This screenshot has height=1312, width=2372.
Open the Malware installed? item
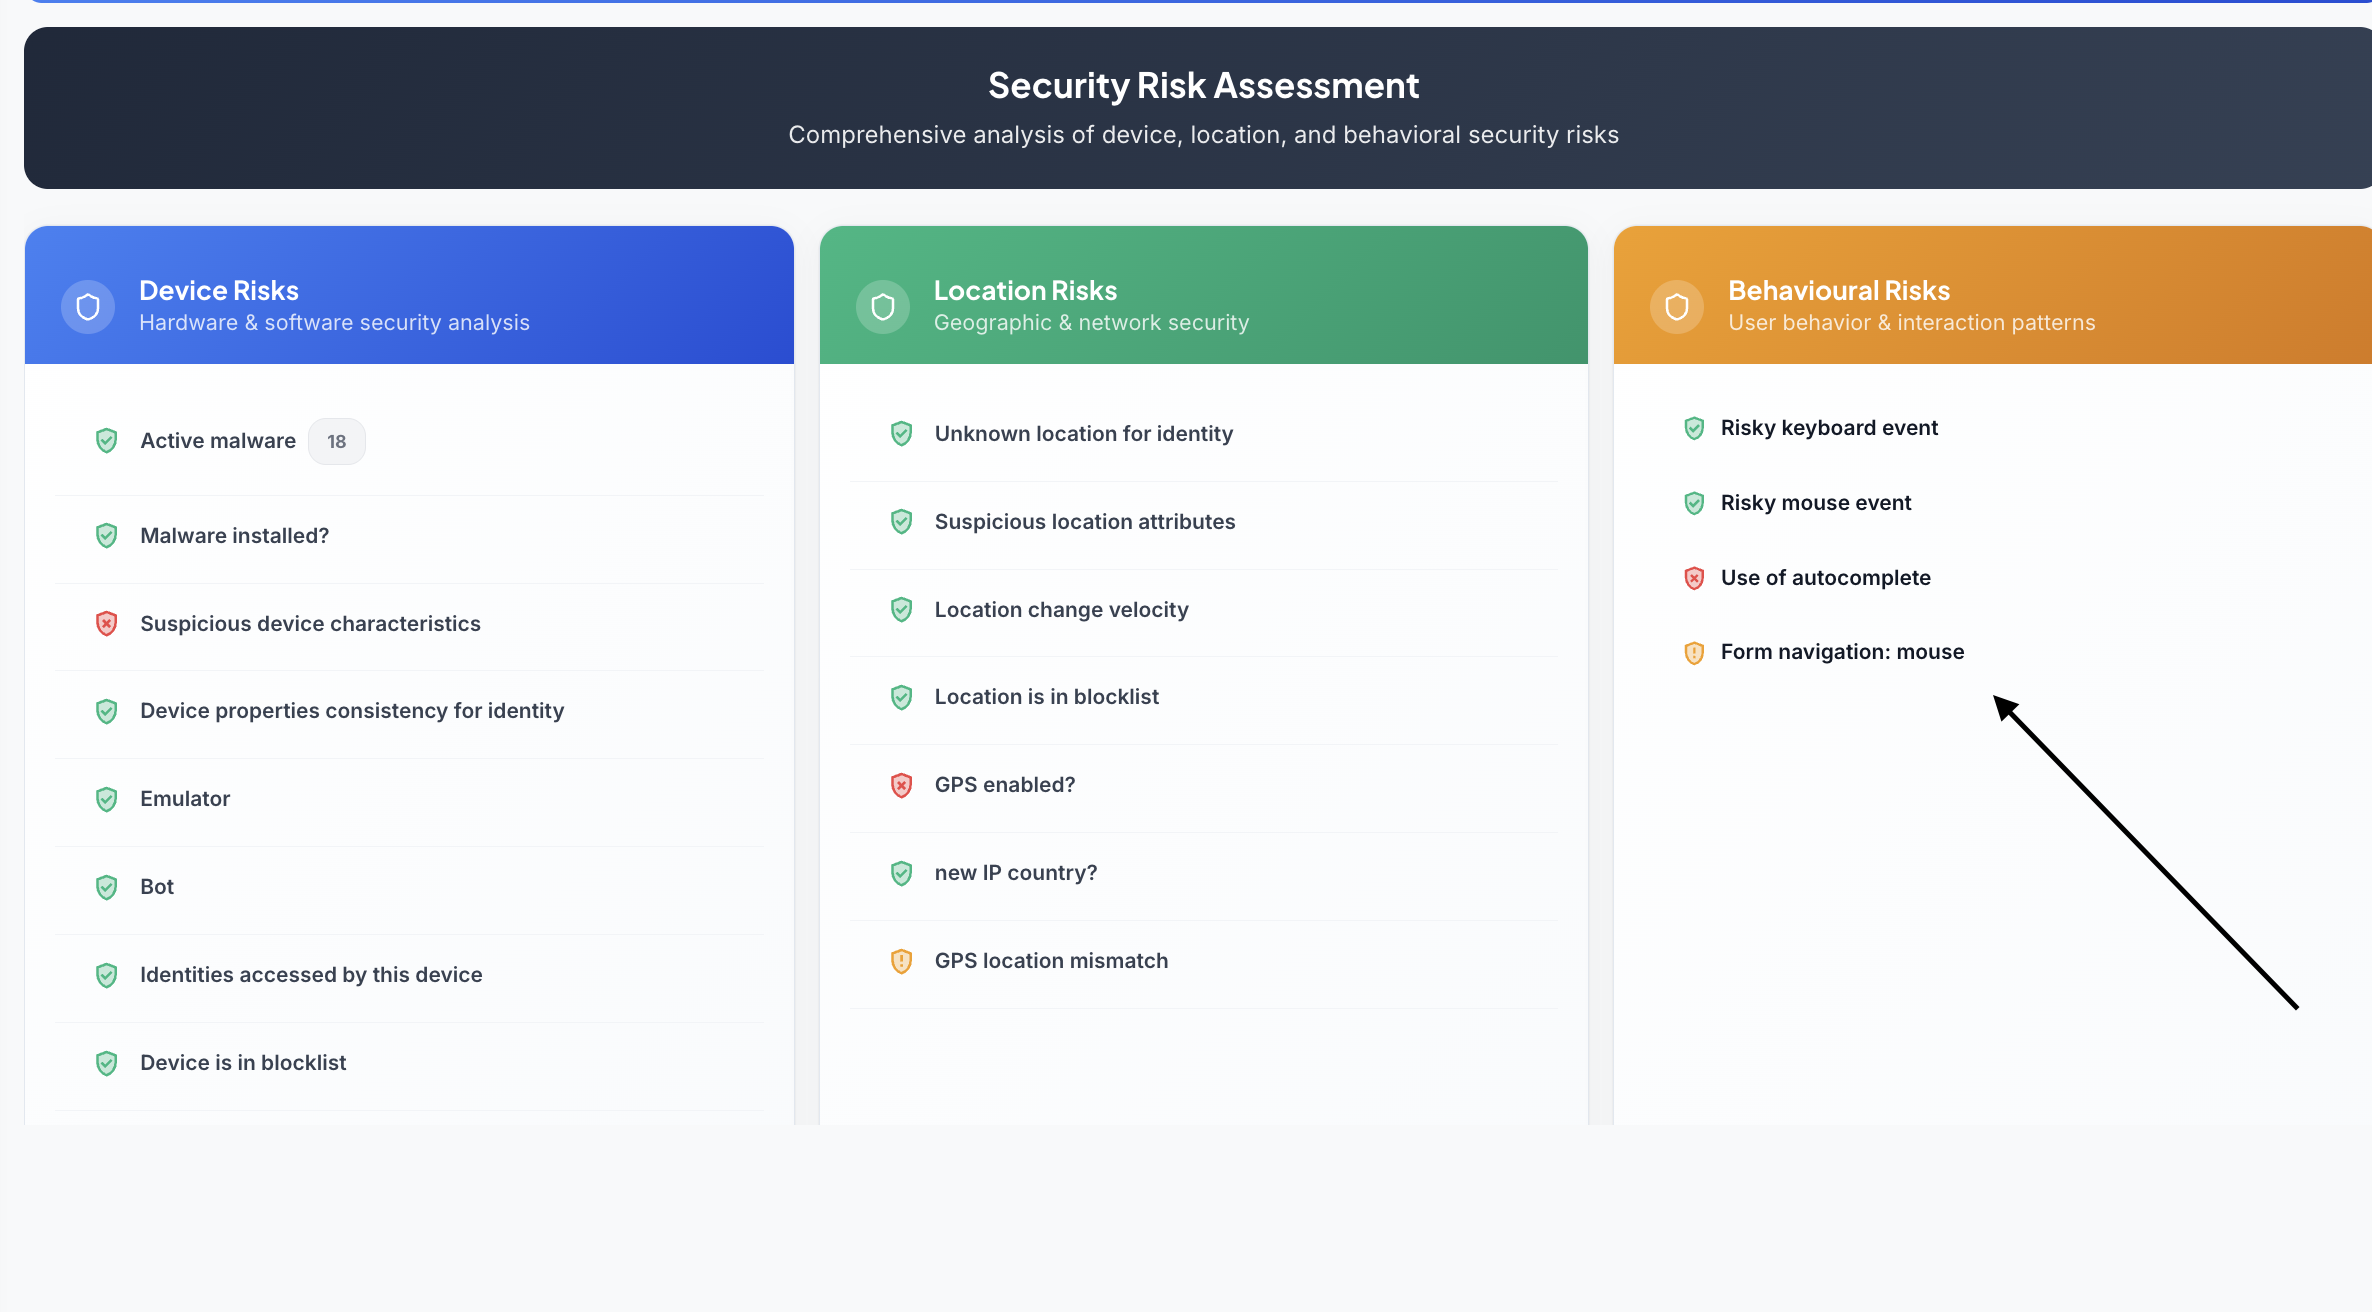click(409, 536)
